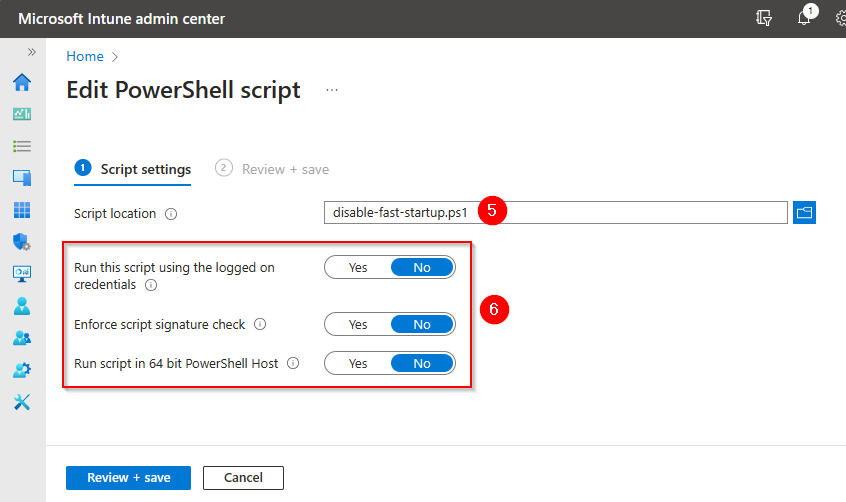
Task: Open Tenant administration in sidebar
Action: tap(21, 370)
